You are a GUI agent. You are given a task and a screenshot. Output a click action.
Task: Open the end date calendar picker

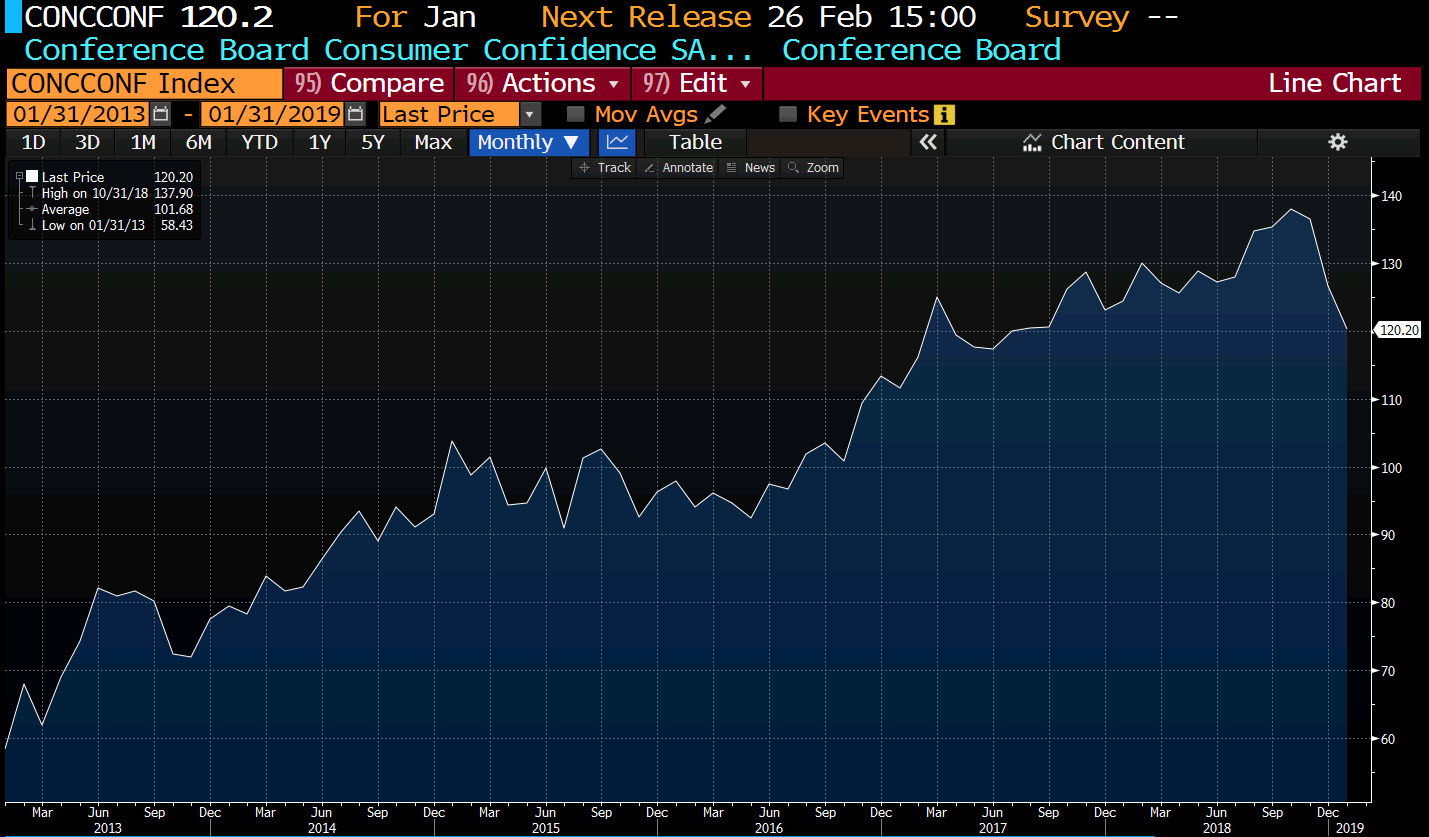(356, 115)
